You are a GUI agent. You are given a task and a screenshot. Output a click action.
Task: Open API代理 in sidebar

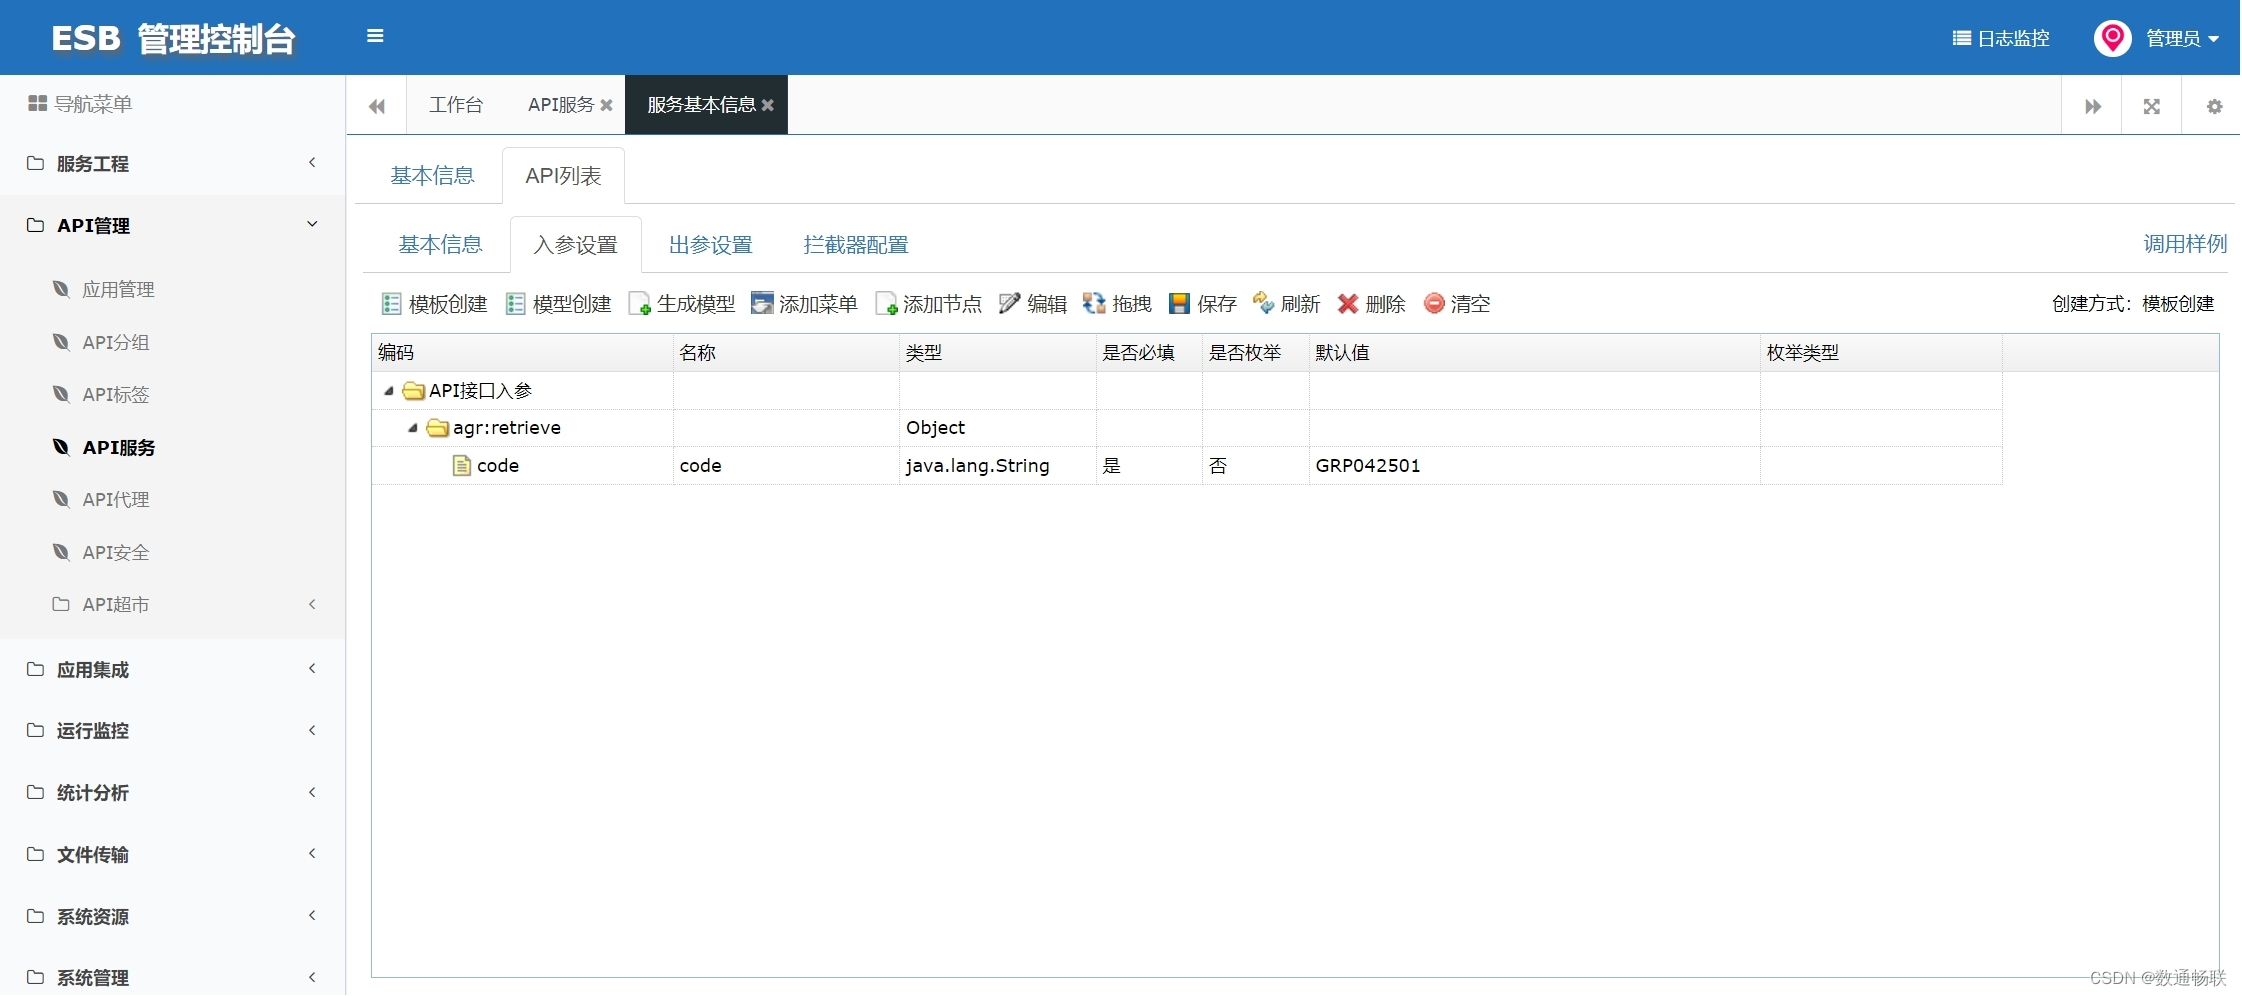point(116,500)
